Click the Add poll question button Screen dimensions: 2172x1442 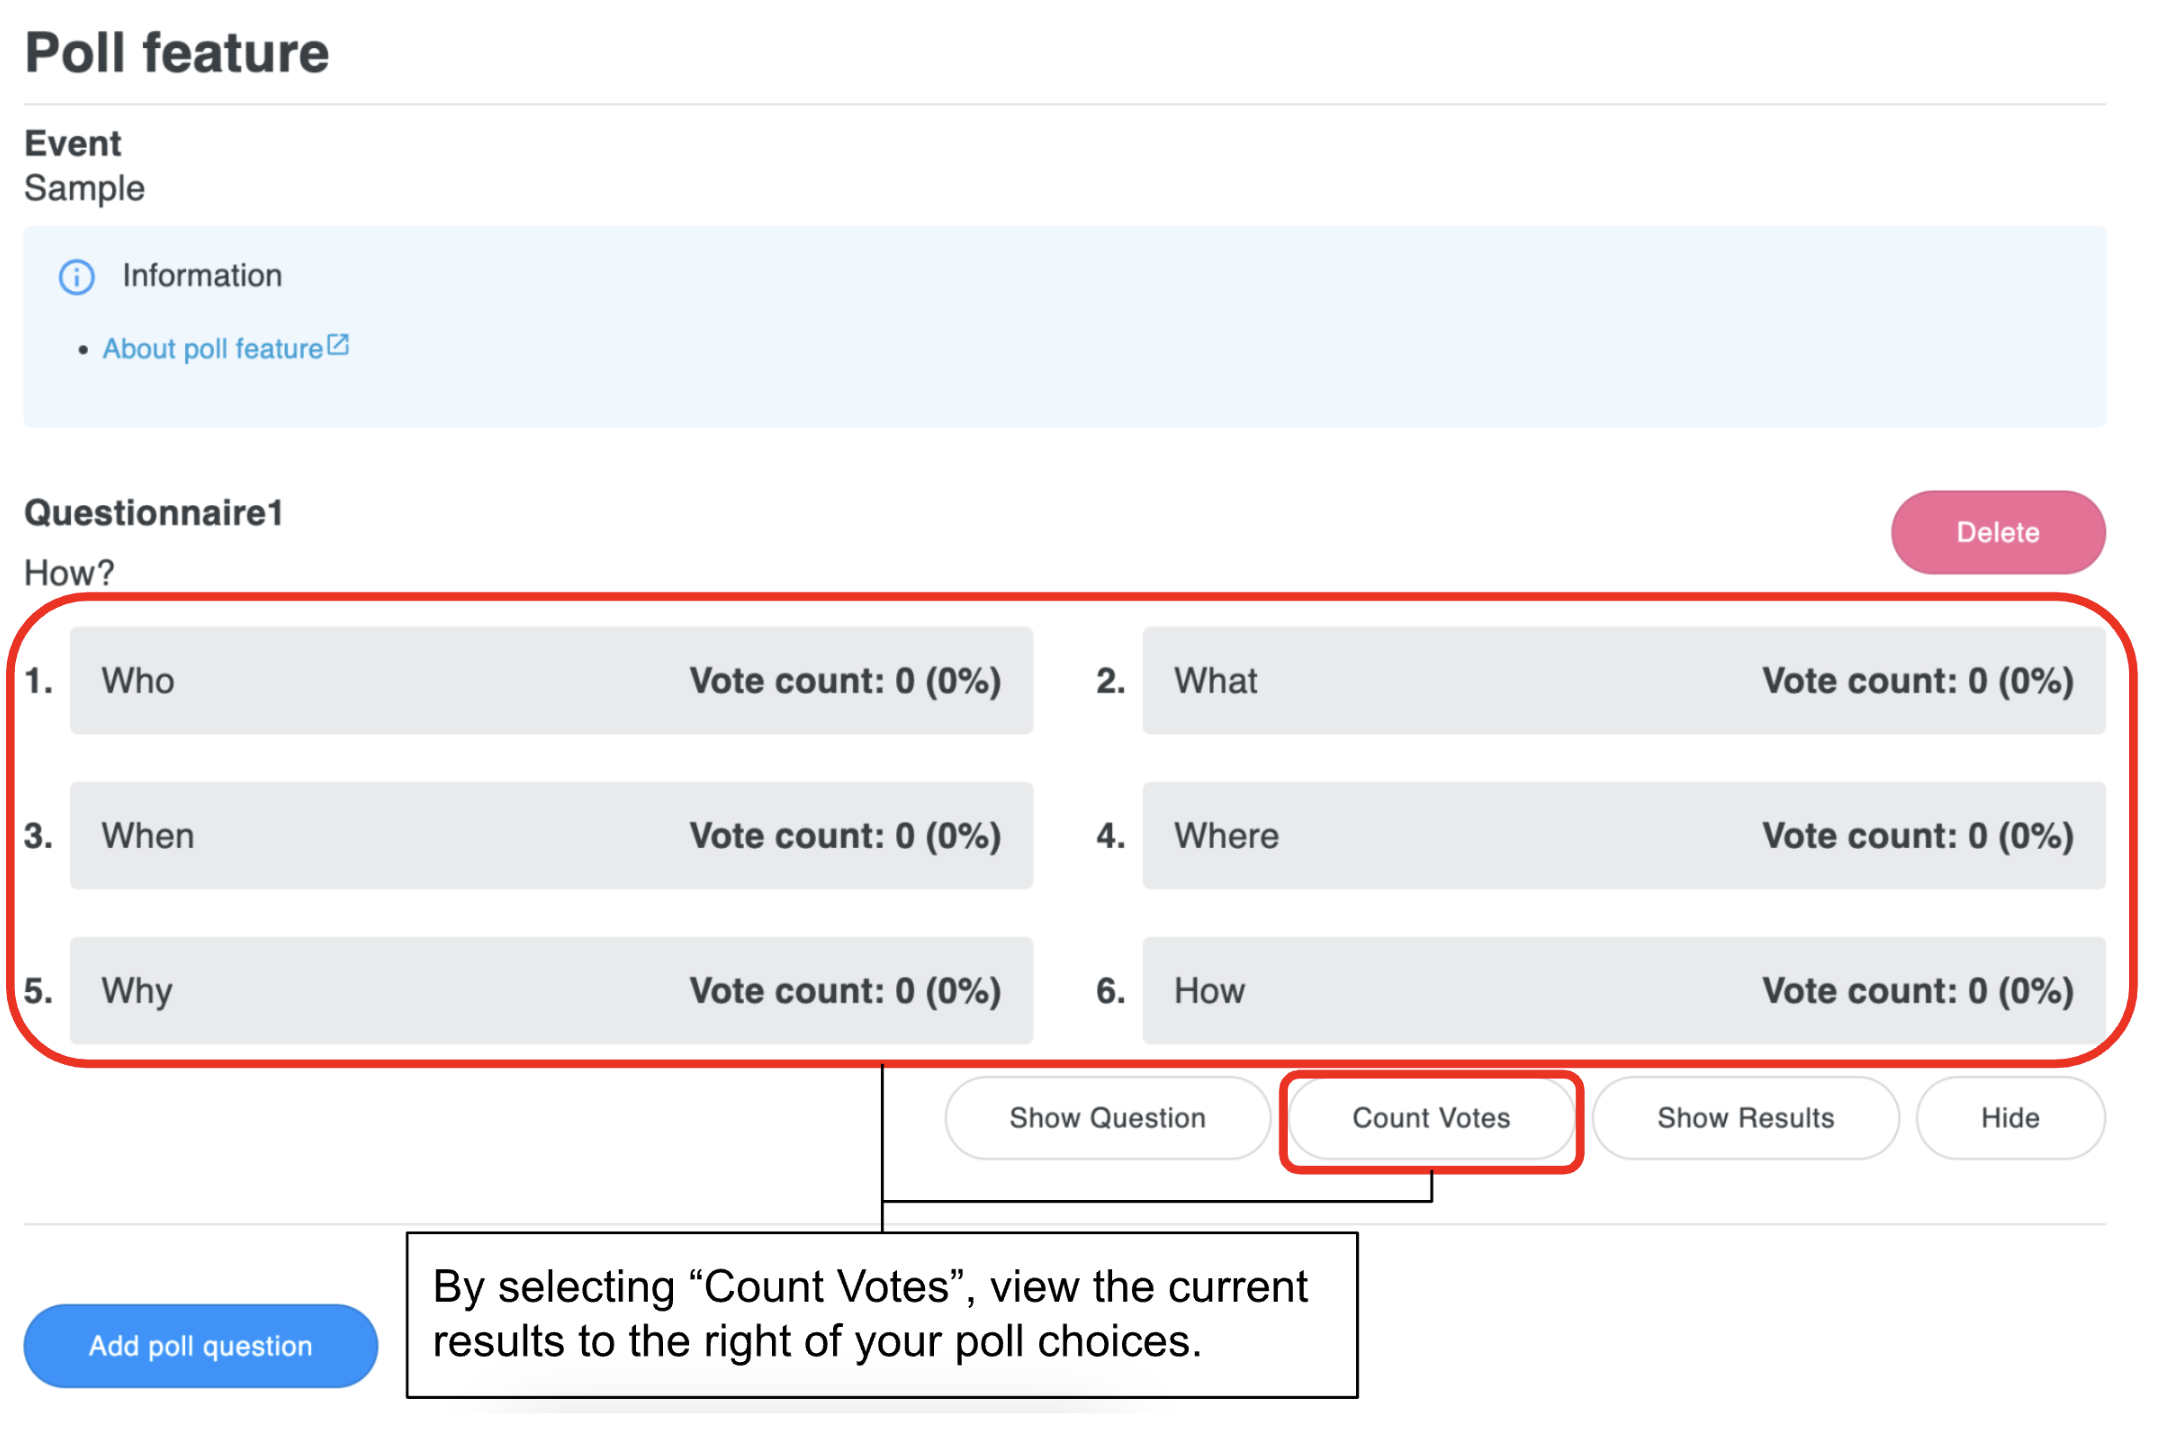coord(200,1346)
